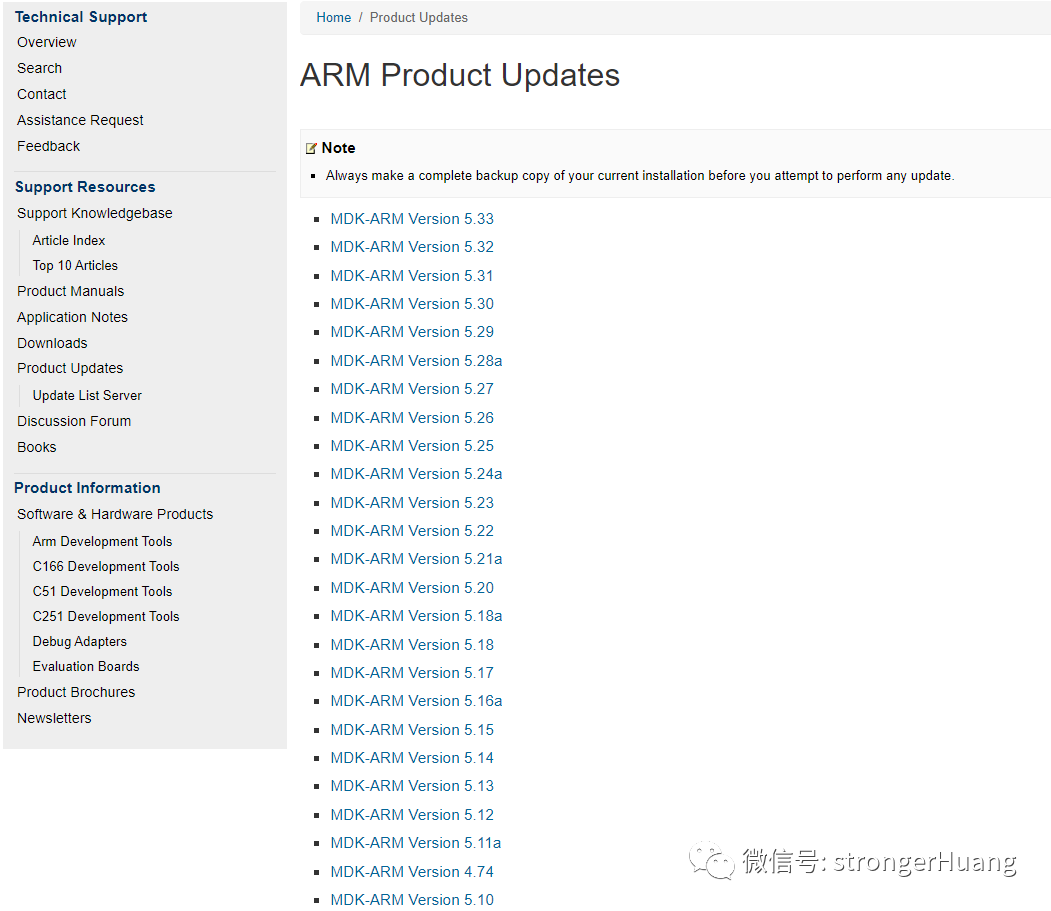
Task: Open C166 Development Tools
Action: 106,566
